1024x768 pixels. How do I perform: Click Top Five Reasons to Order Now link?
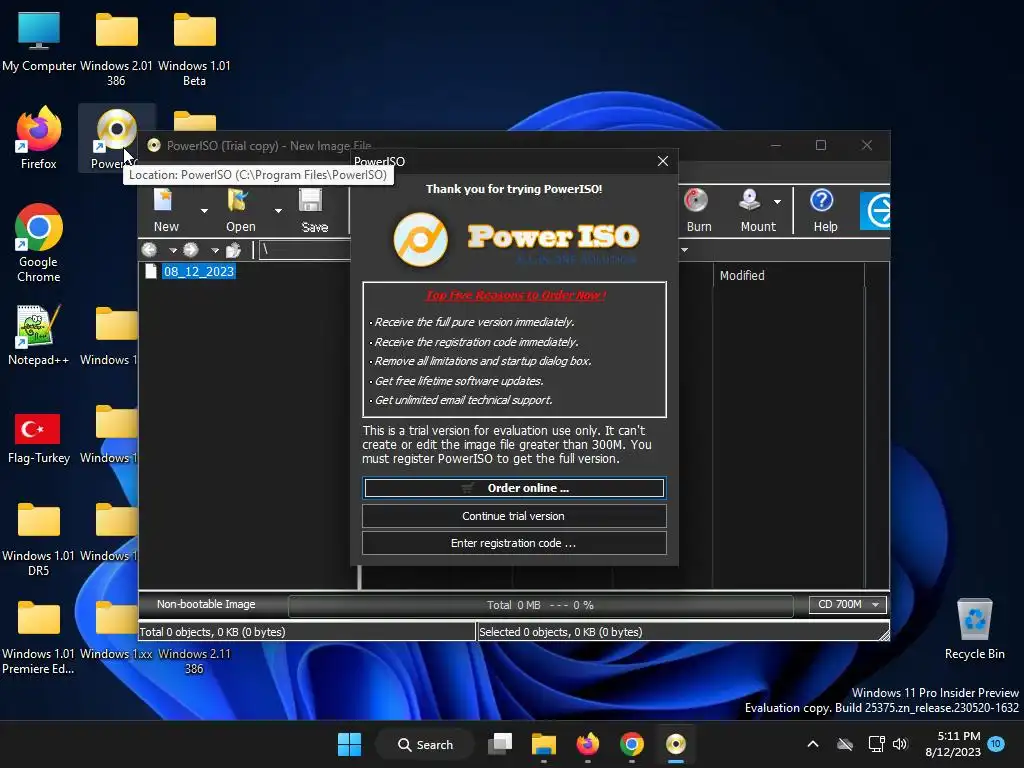[x=516, y=295]
